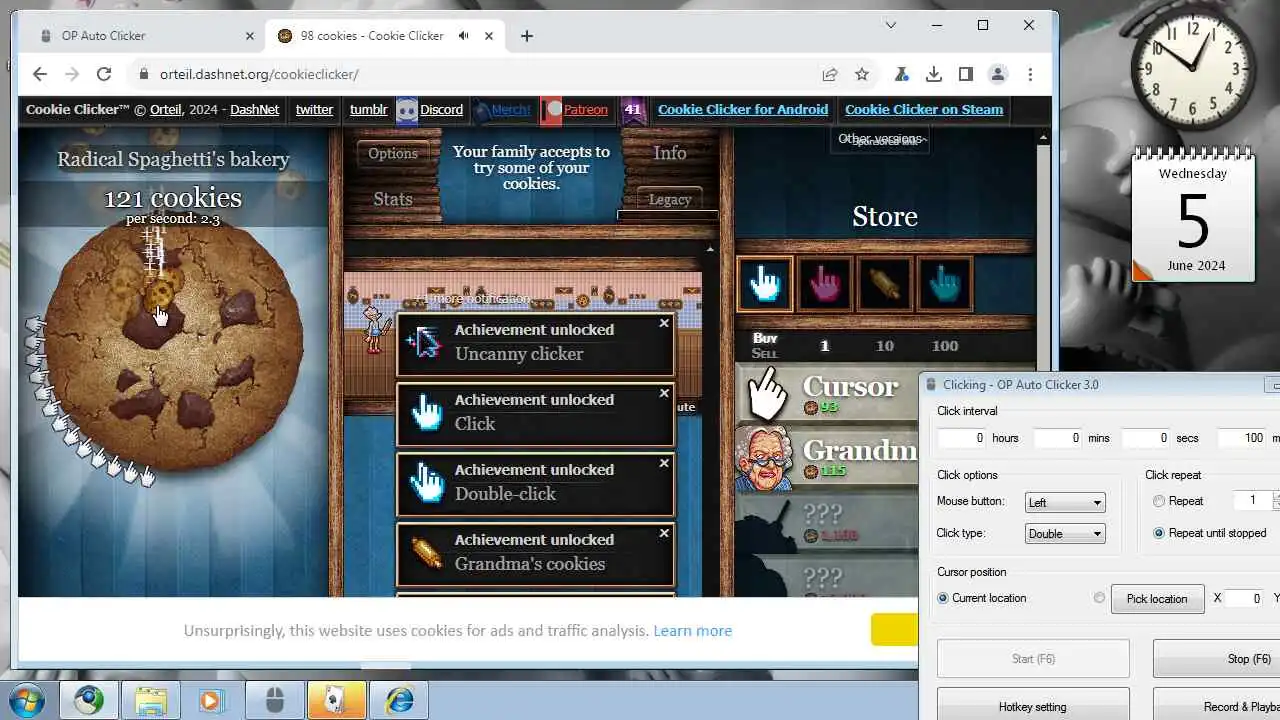Screen dimensions: 1280x720
Task: Open the Options menu
Action: [x=393, y=153]
